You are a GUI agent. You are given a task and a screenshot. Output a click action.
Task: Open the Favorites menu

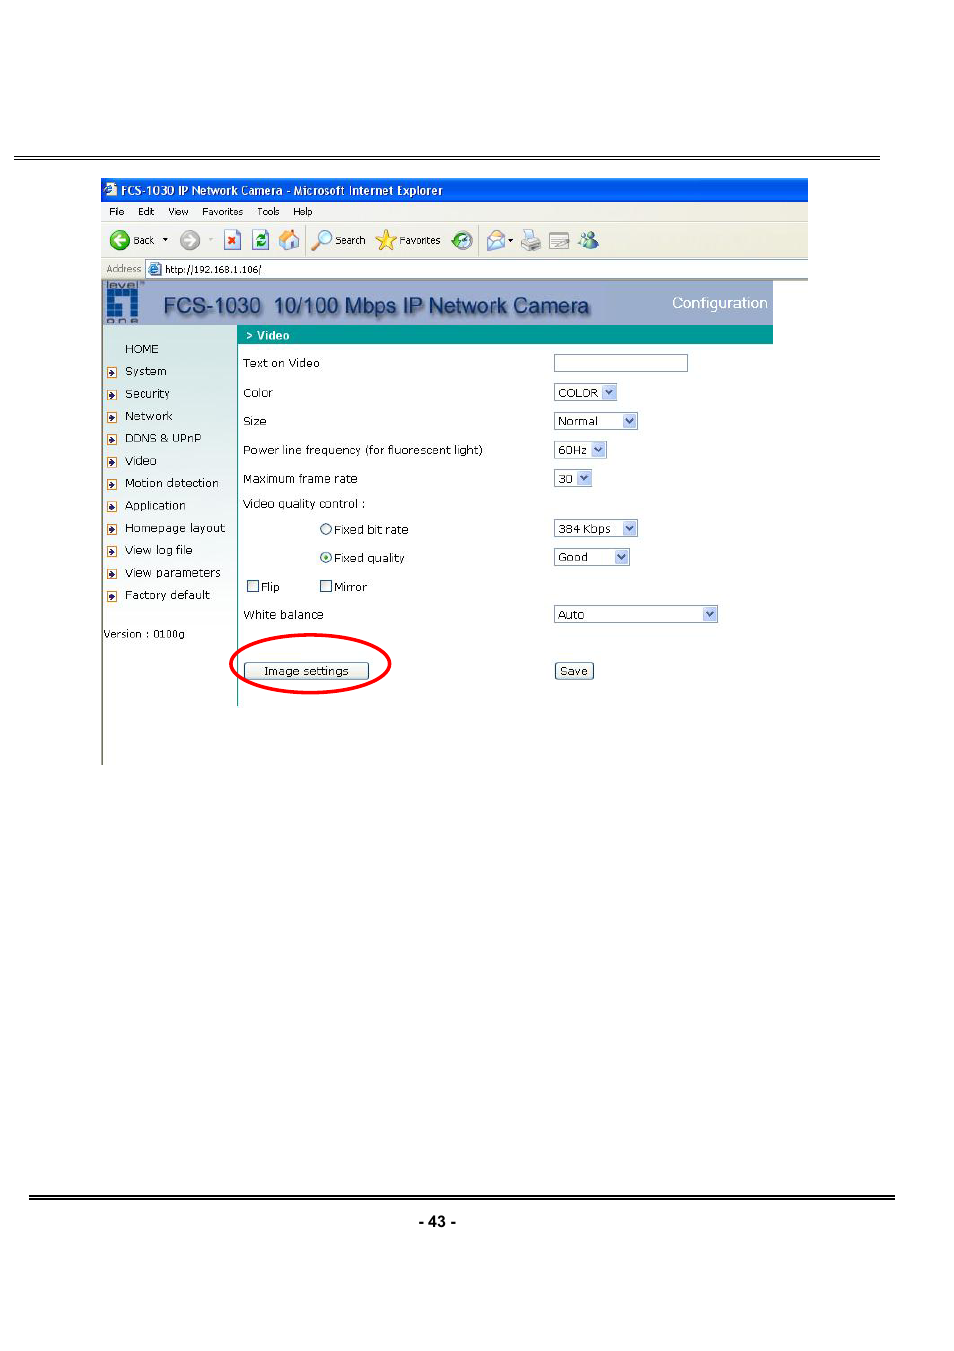point(222,212)
